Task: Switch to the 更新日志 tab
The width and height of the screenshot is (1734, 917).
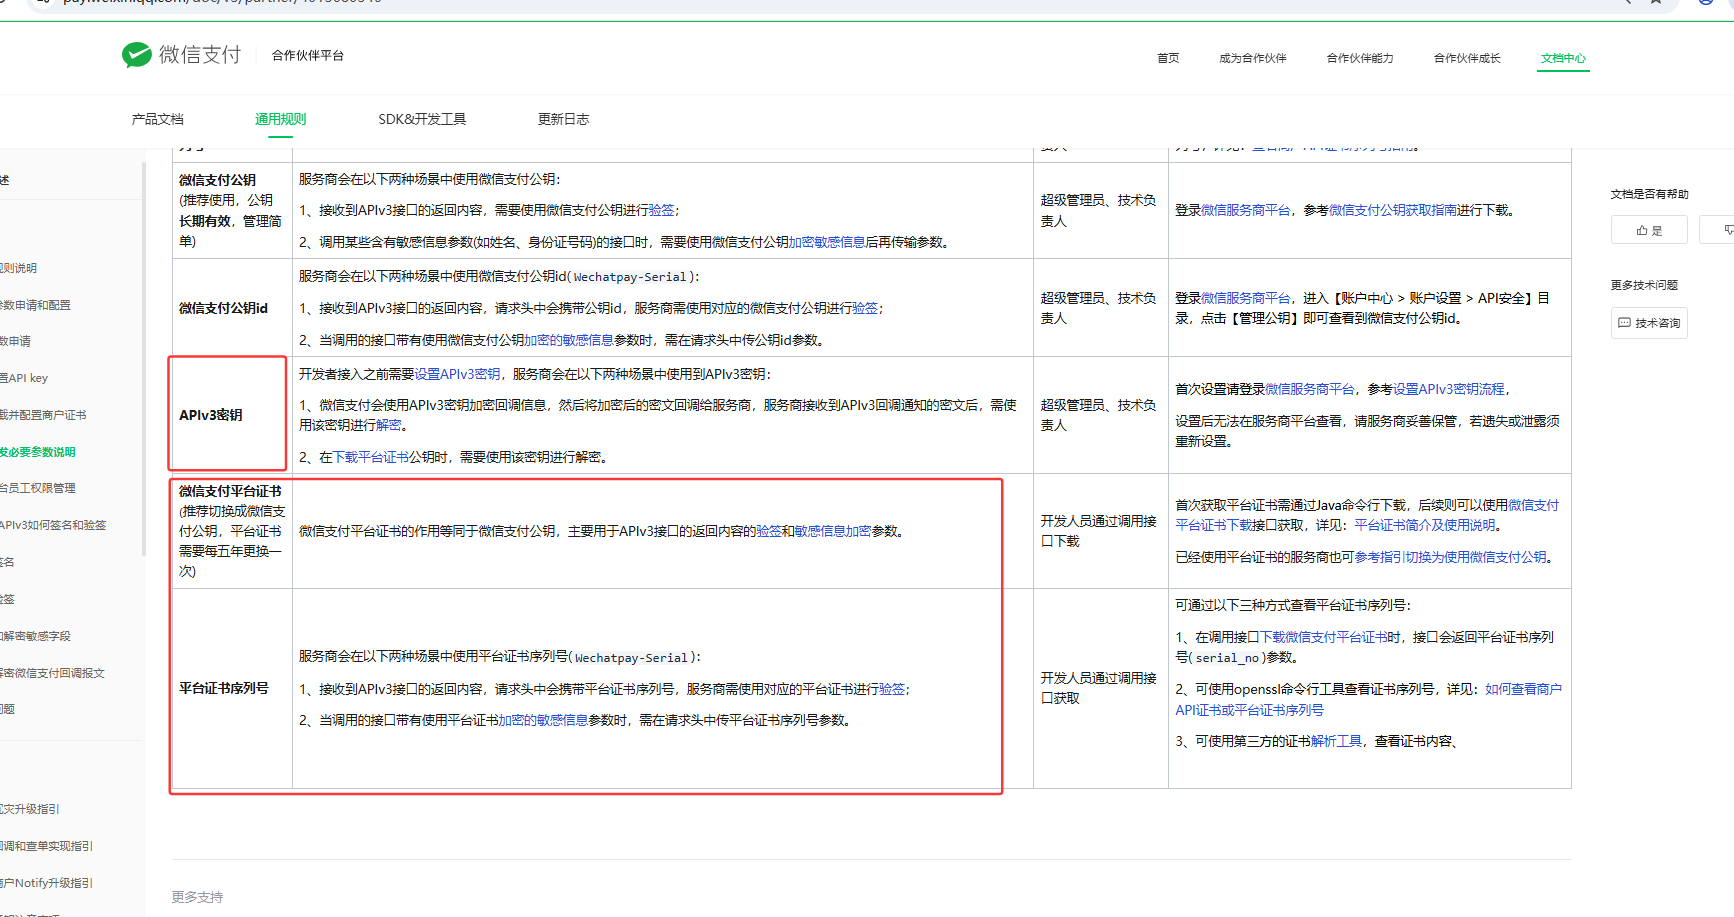Action: click(564, 119)
